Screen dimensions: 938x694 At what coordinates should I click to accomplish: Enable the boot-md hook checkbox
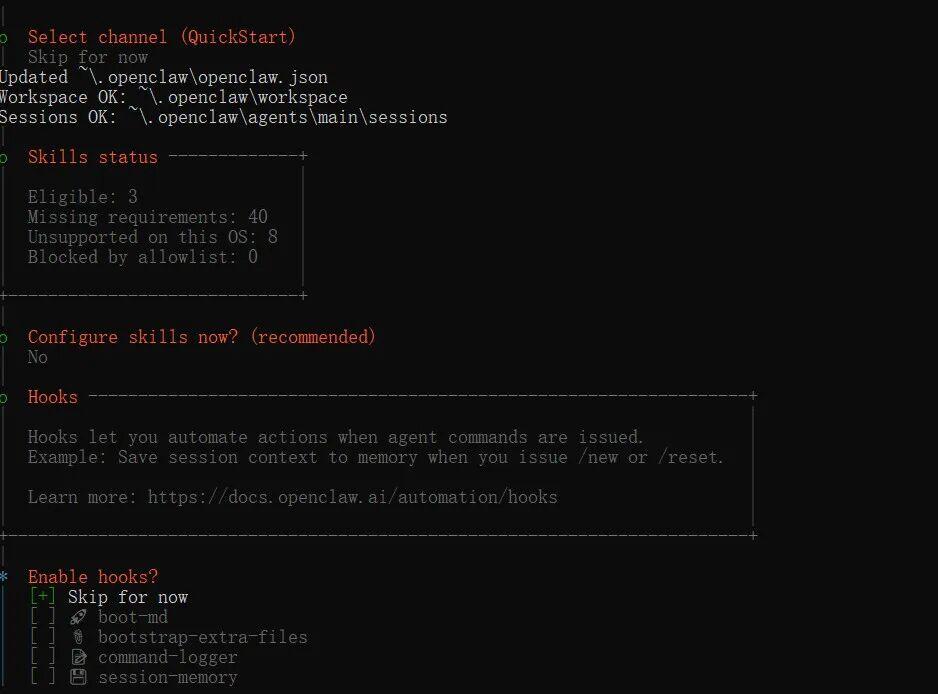[x=42, y=617]
